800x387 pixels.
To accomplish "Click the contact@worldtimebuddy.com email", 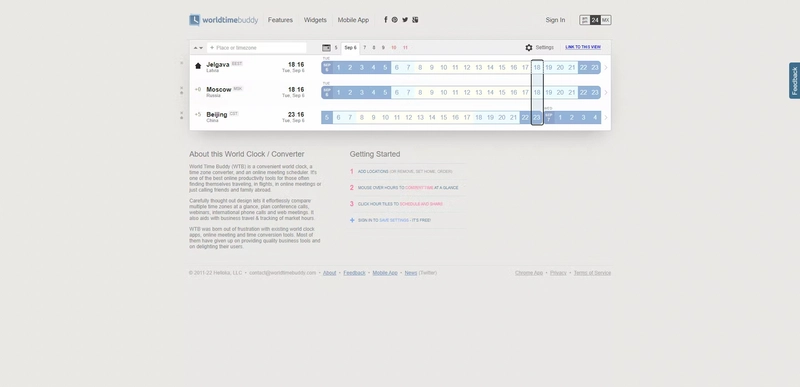I will pyautogui.click(x=283, y=273).
